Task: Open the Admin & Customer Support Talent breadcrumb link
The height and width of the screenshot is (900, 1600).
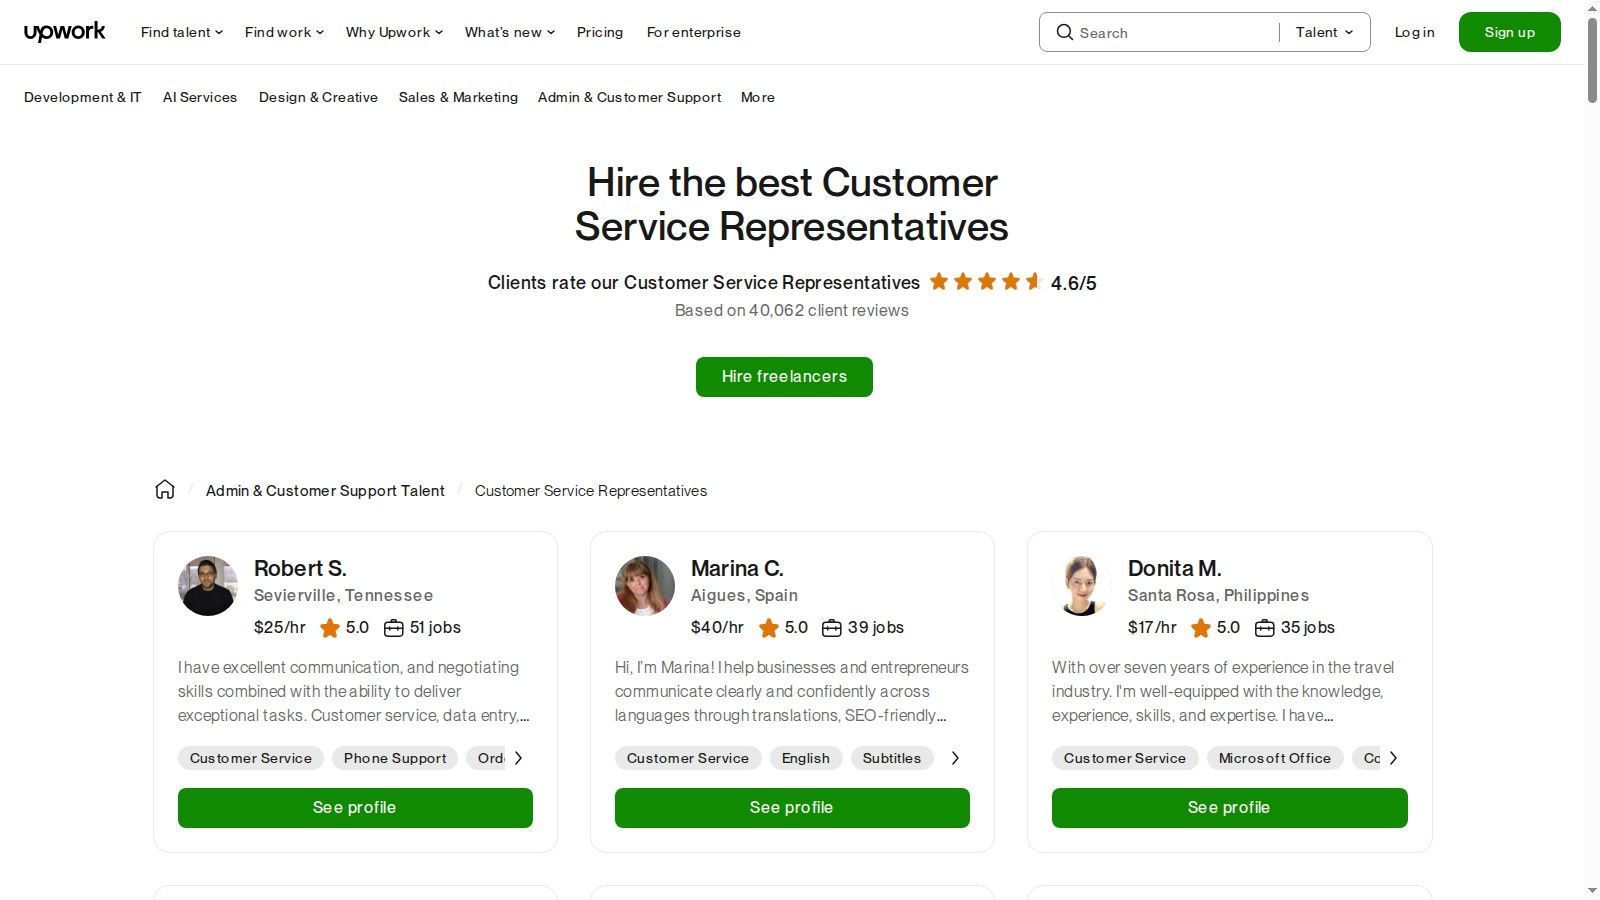Action: click(x=325, y=490)
